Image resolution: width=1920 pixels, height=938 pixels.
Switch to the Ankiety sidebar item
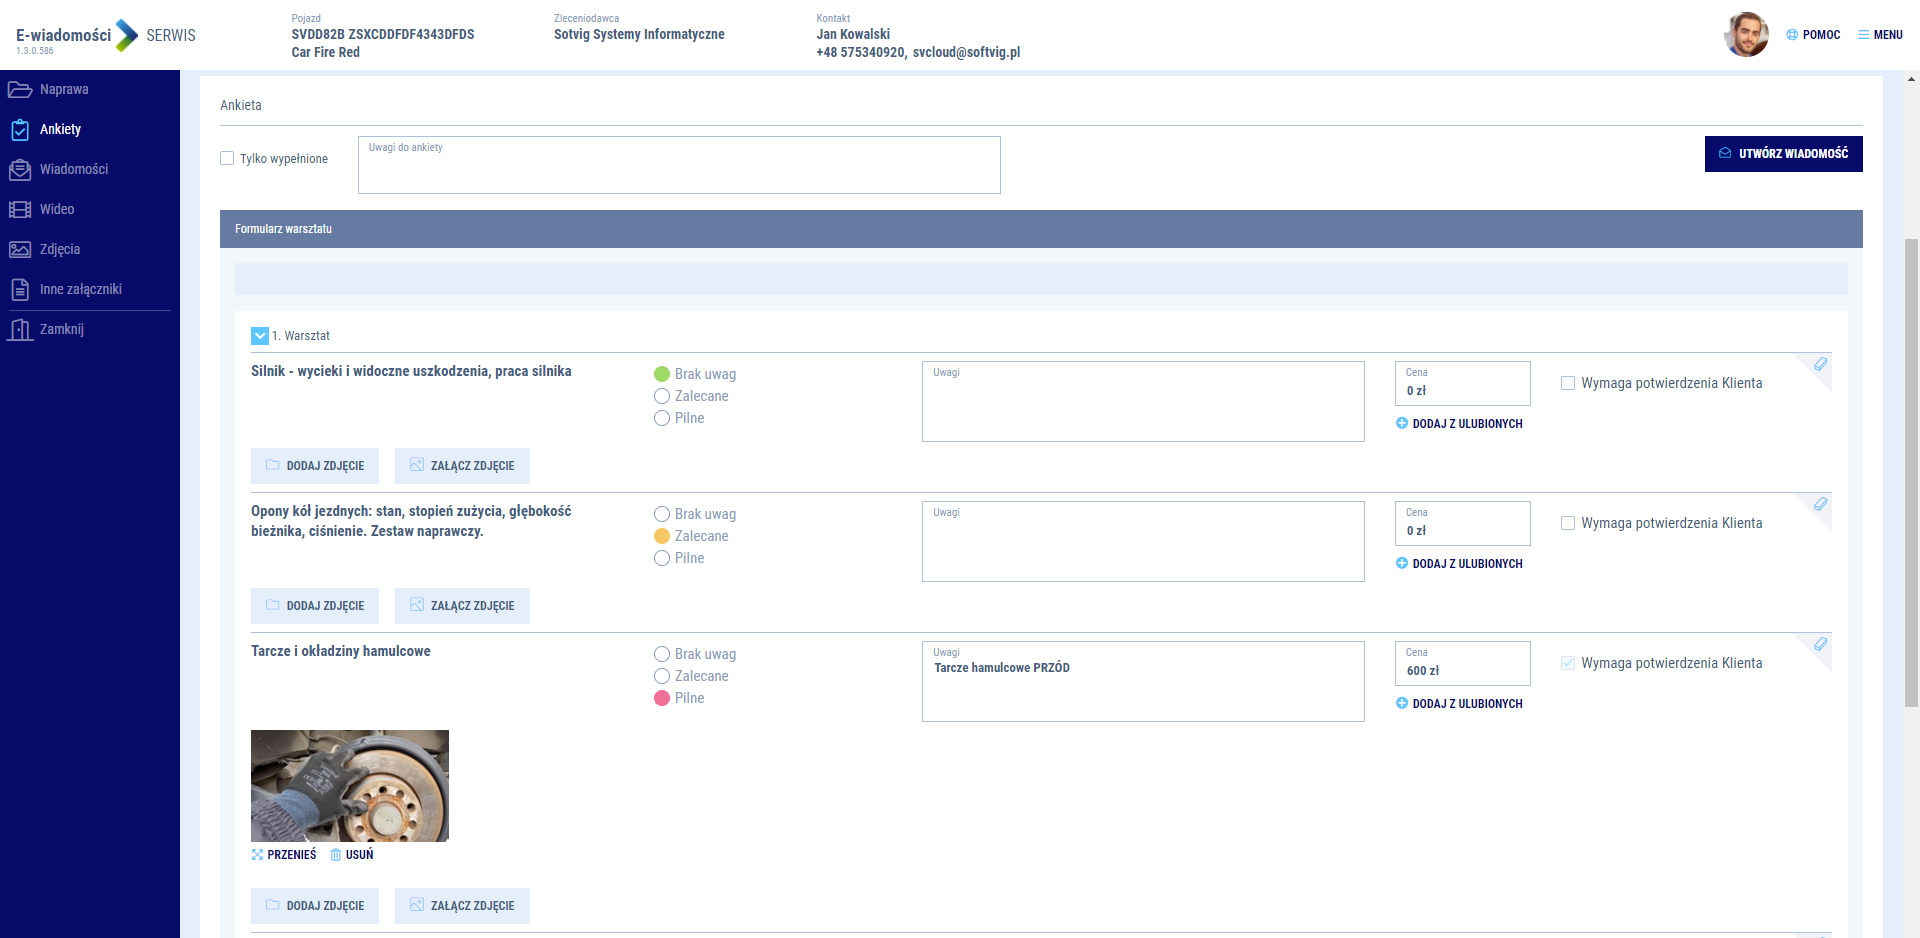(60, 130)
